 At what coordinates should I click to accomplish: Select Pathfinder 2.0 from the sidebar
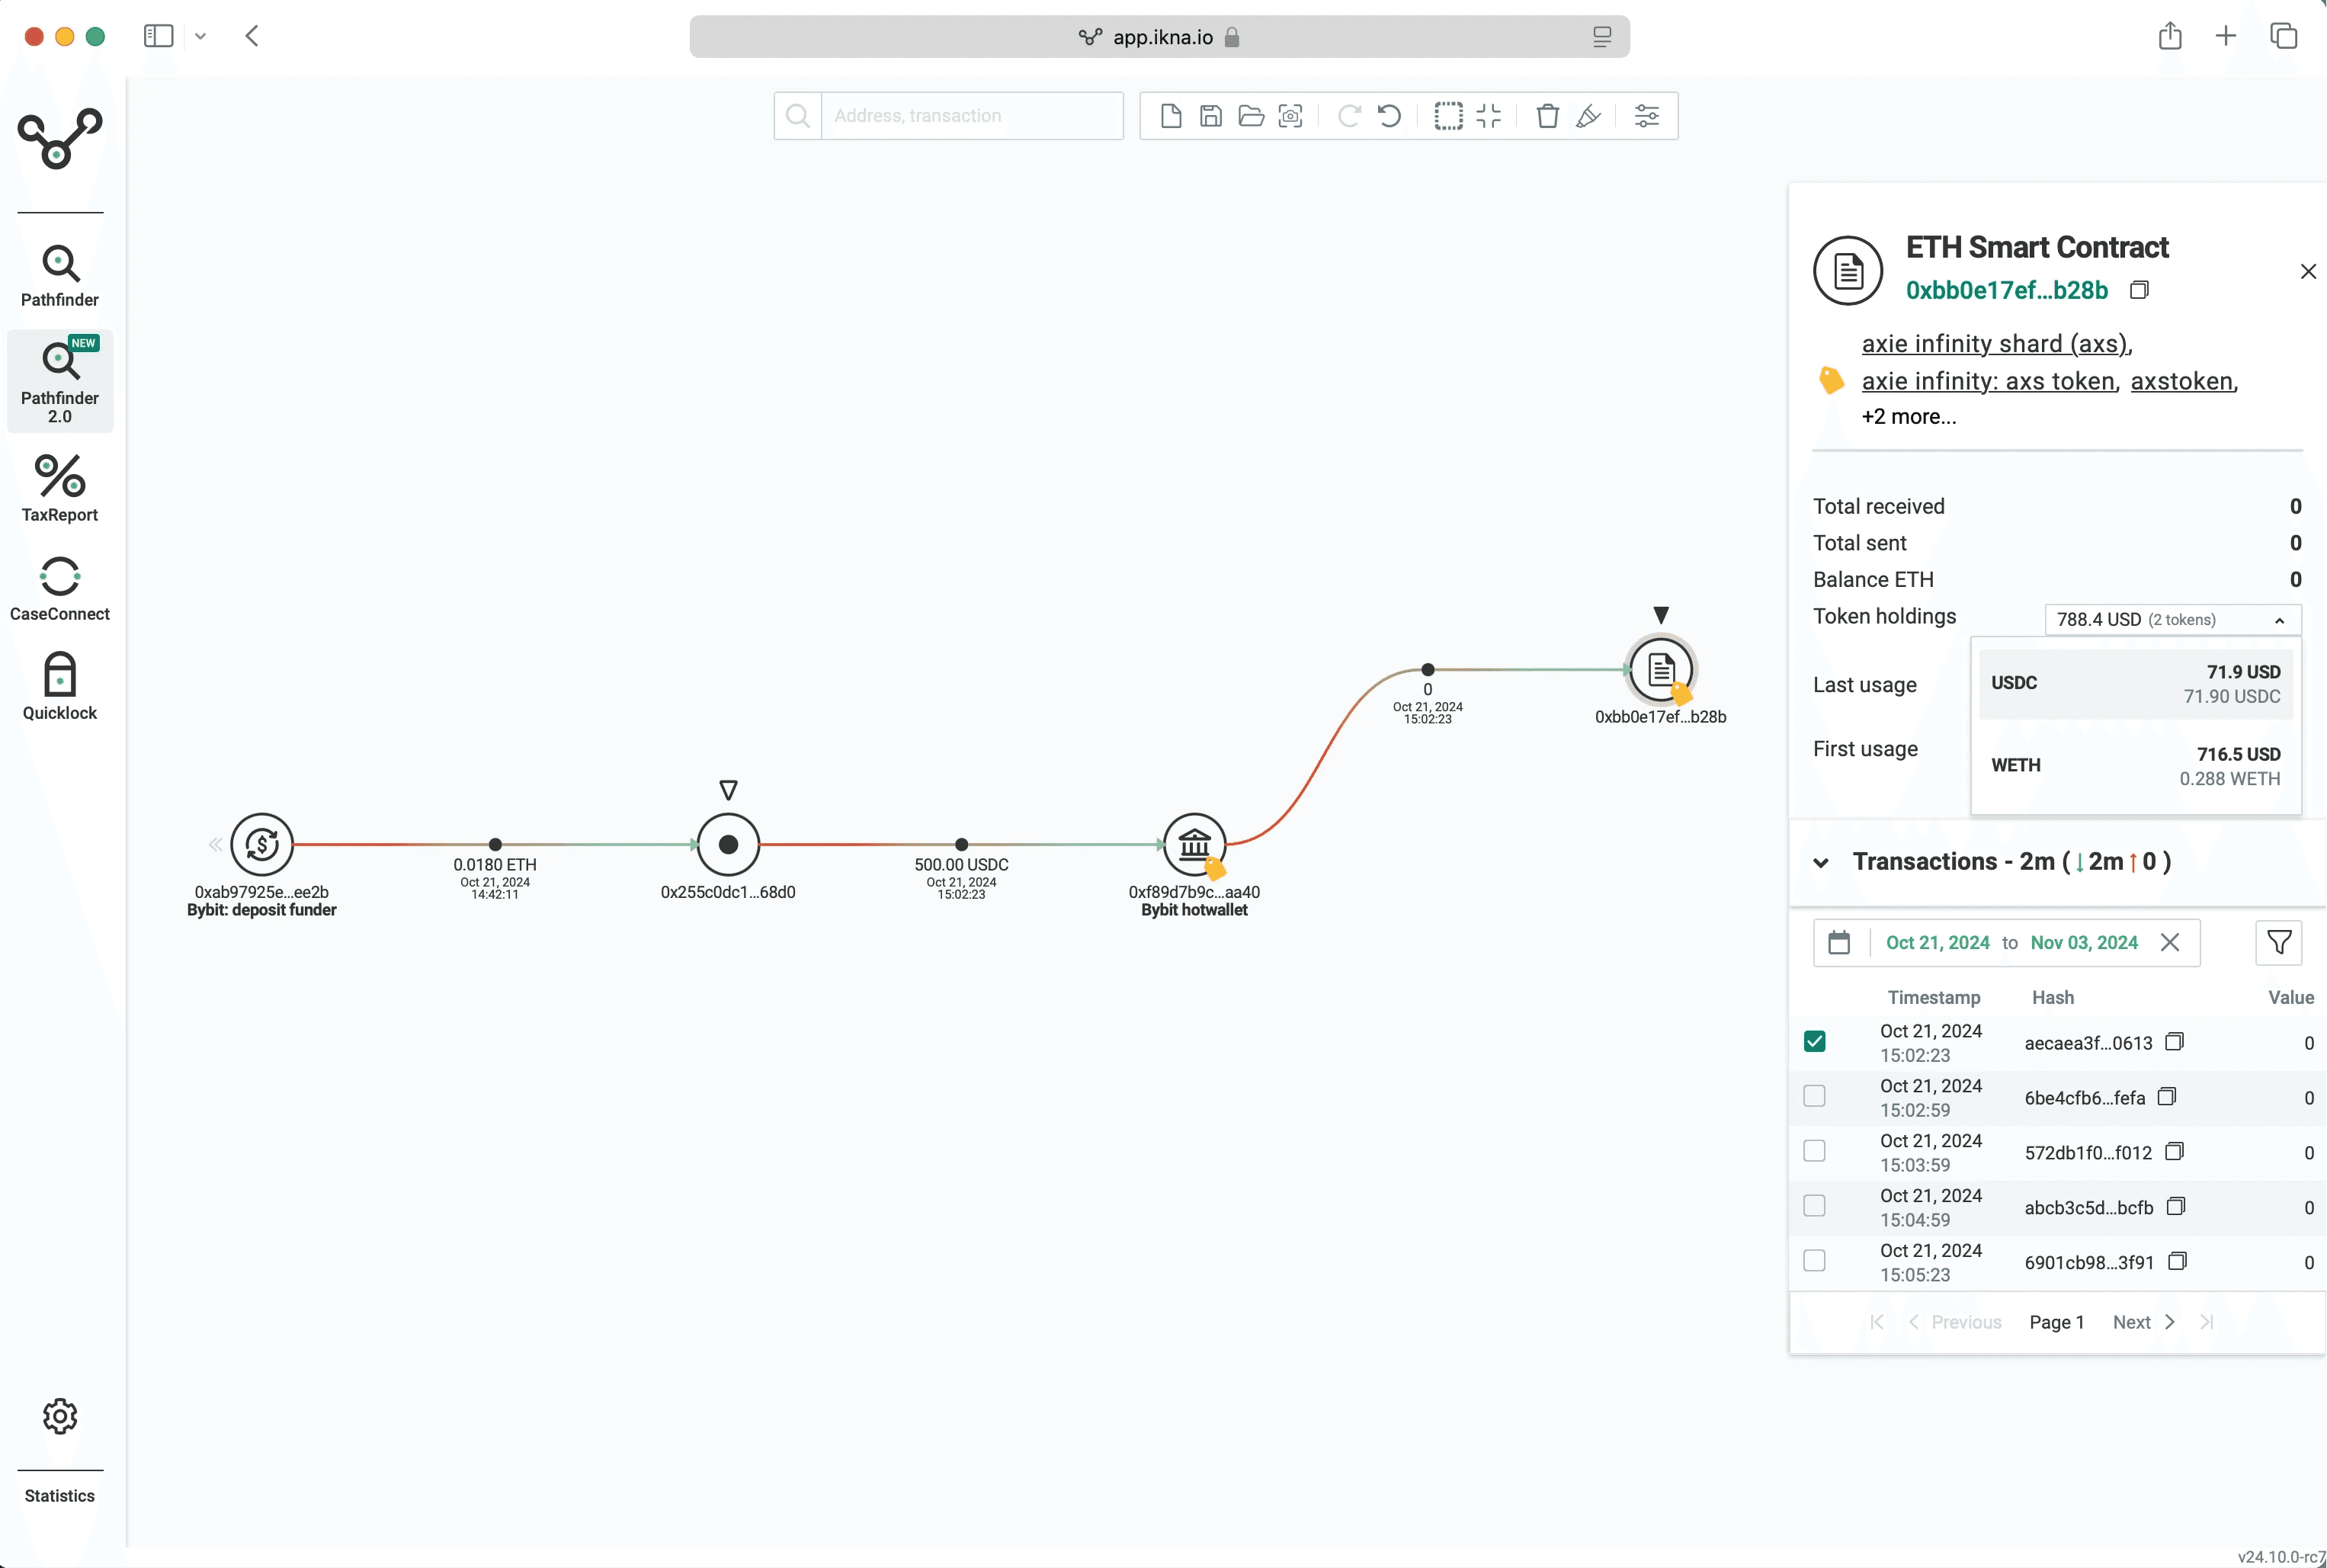[x=59, y=380]
